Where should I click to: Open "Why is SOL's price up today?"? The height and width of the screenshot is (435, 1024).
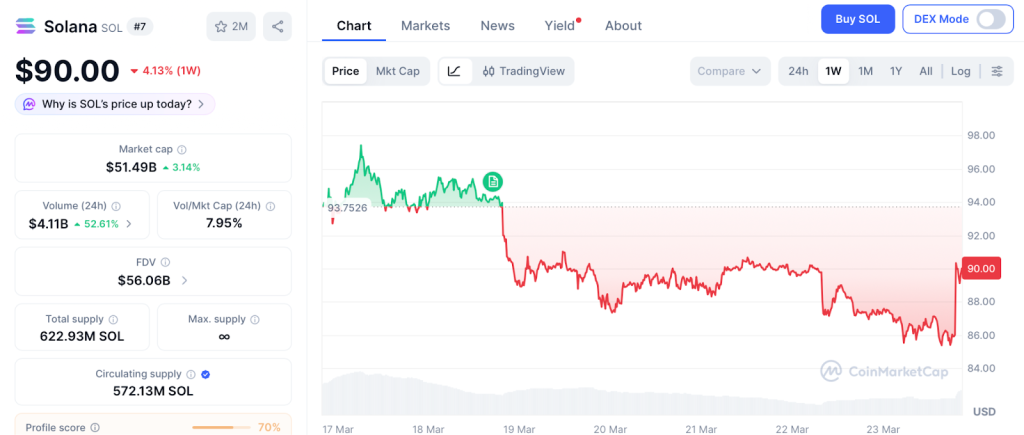tap(115, 104)
